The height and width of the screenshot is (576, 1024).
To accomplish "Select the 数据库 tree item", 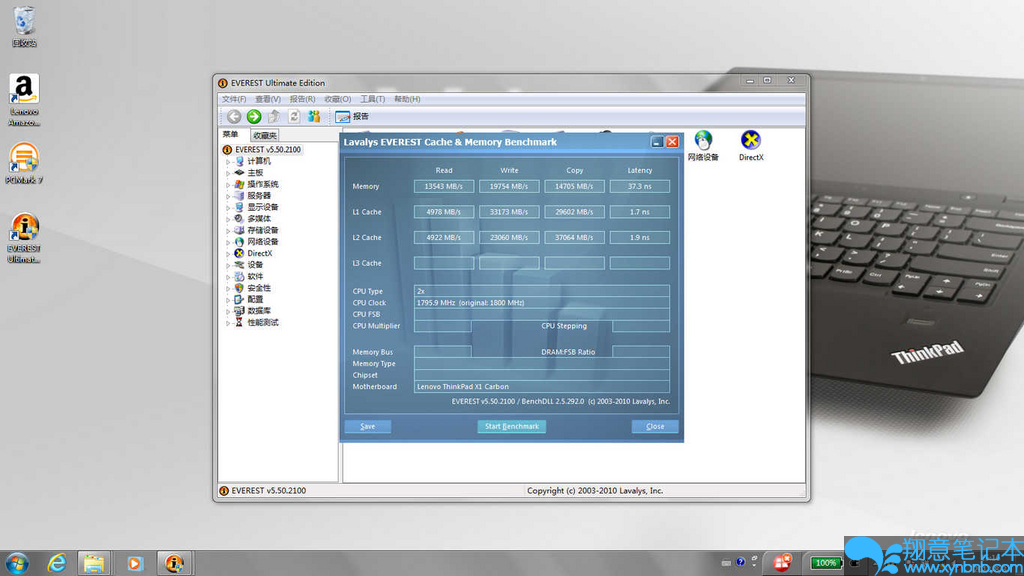I will coord(259,311).
